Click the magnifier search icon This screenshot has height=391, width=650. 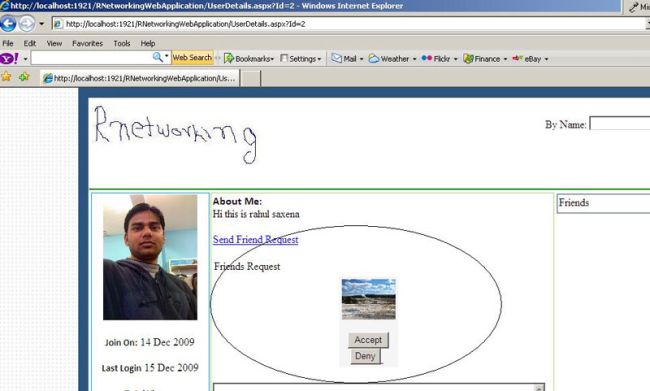point(158,58)
